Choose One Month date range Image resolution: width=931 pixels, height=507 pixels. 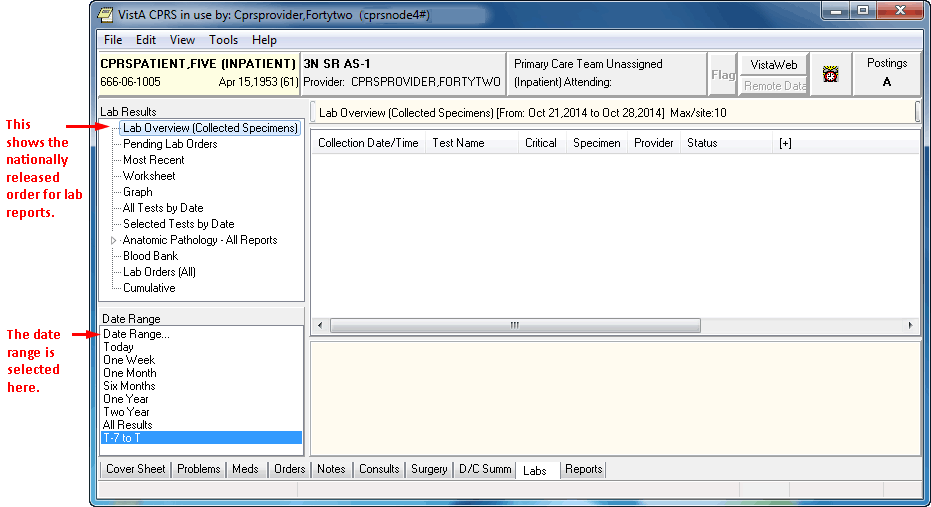click(x=201, y=373)
